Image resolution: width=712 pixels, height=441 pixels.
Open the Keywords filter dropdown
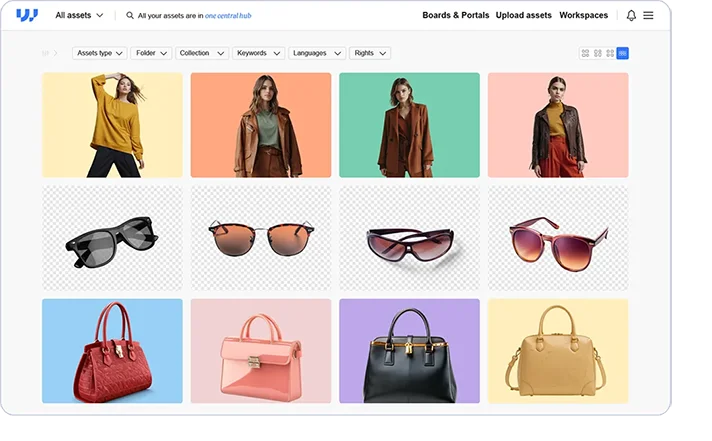[258, 53]
